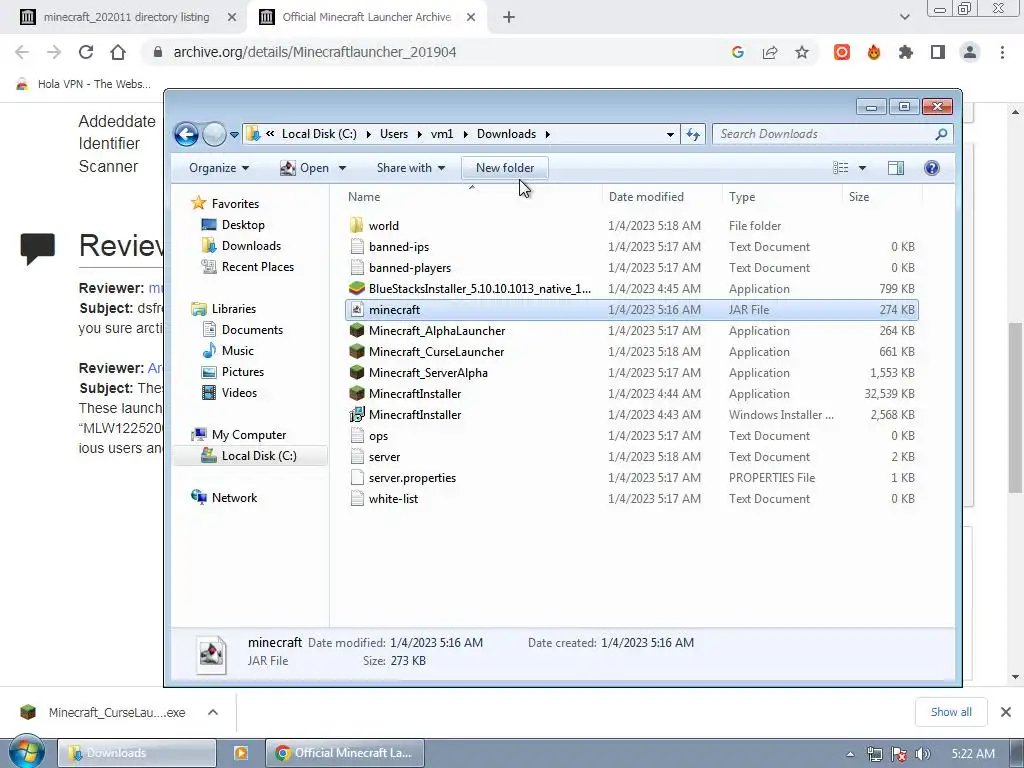Viewport: 1024px width, 768px height.
Task: Switch to minecraft_202011 directory listing tab
Action: pos(126,17)
